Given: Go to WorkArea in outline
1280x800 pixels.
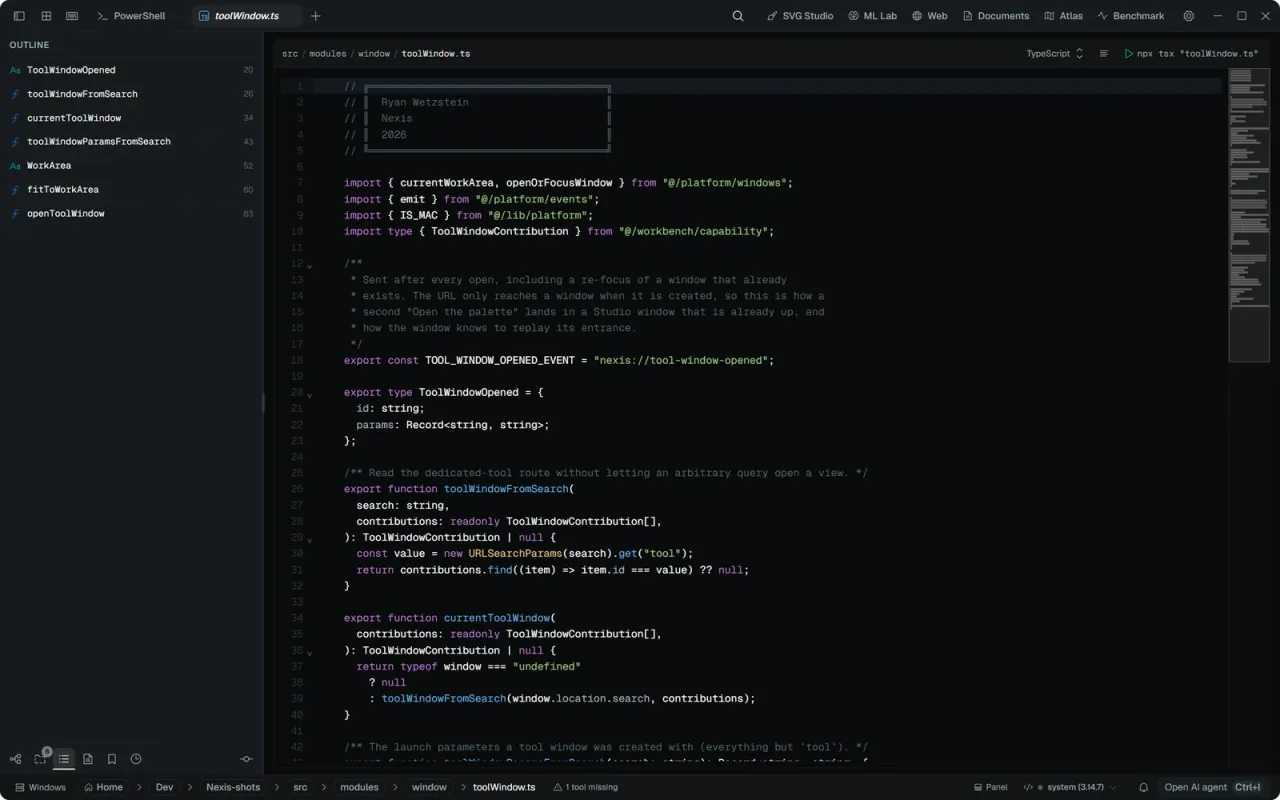Looking at the screenshot, I should coord(131,166).
